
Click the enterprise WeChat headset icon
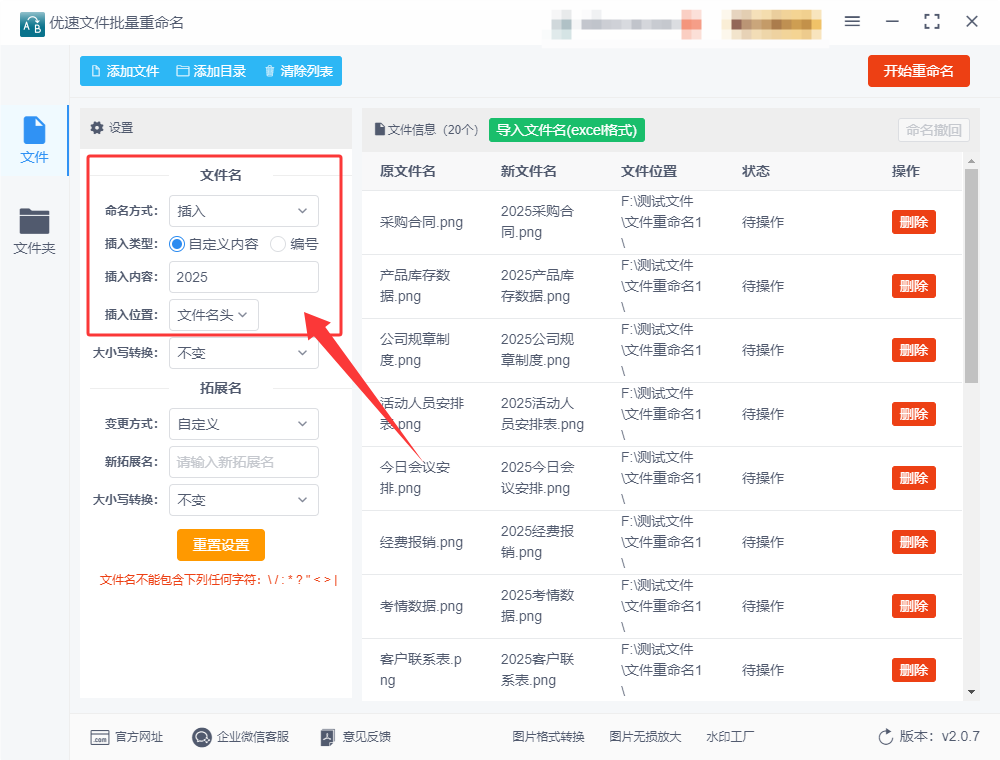tap(202, 737)
